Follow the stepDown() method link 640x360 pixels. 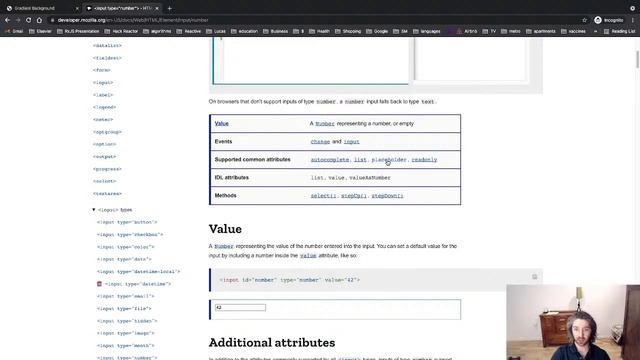387,196
